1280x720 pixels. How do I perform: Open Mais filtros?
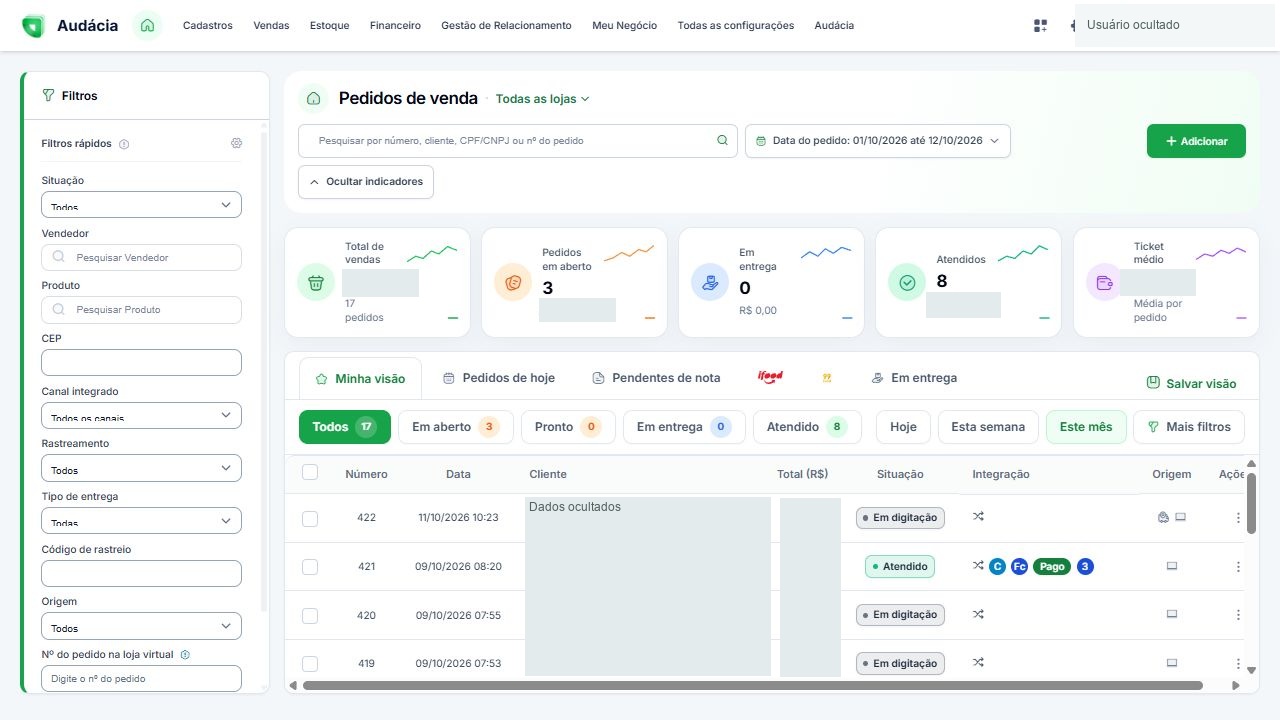pos(1189,427)
